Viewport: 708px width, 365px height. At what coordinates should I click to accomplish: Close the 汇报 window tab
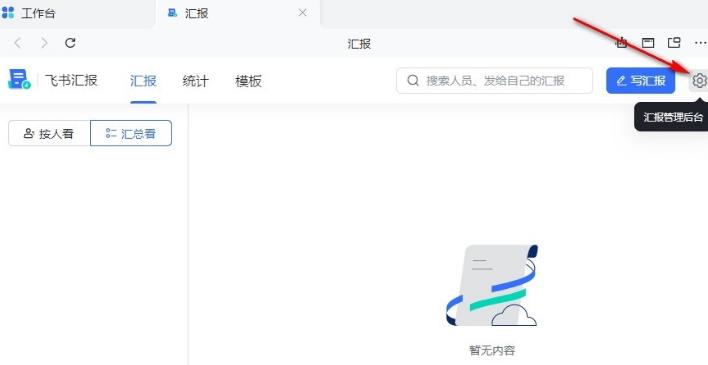(303, 13)
